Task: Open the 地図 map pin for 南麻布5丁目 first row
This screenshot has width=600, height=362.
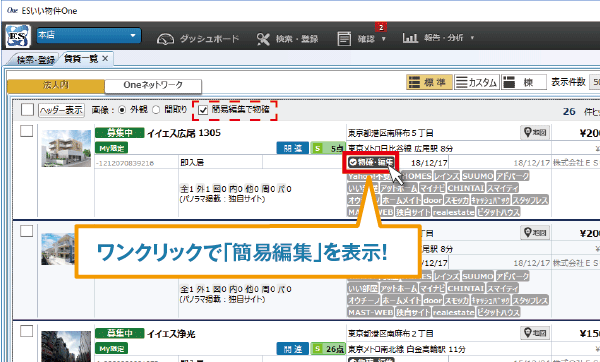Action: 535,132
